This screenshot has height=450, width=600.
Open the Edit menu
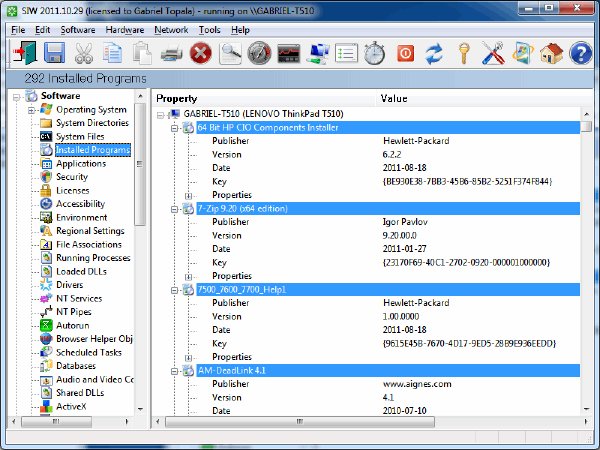(42, 30)
